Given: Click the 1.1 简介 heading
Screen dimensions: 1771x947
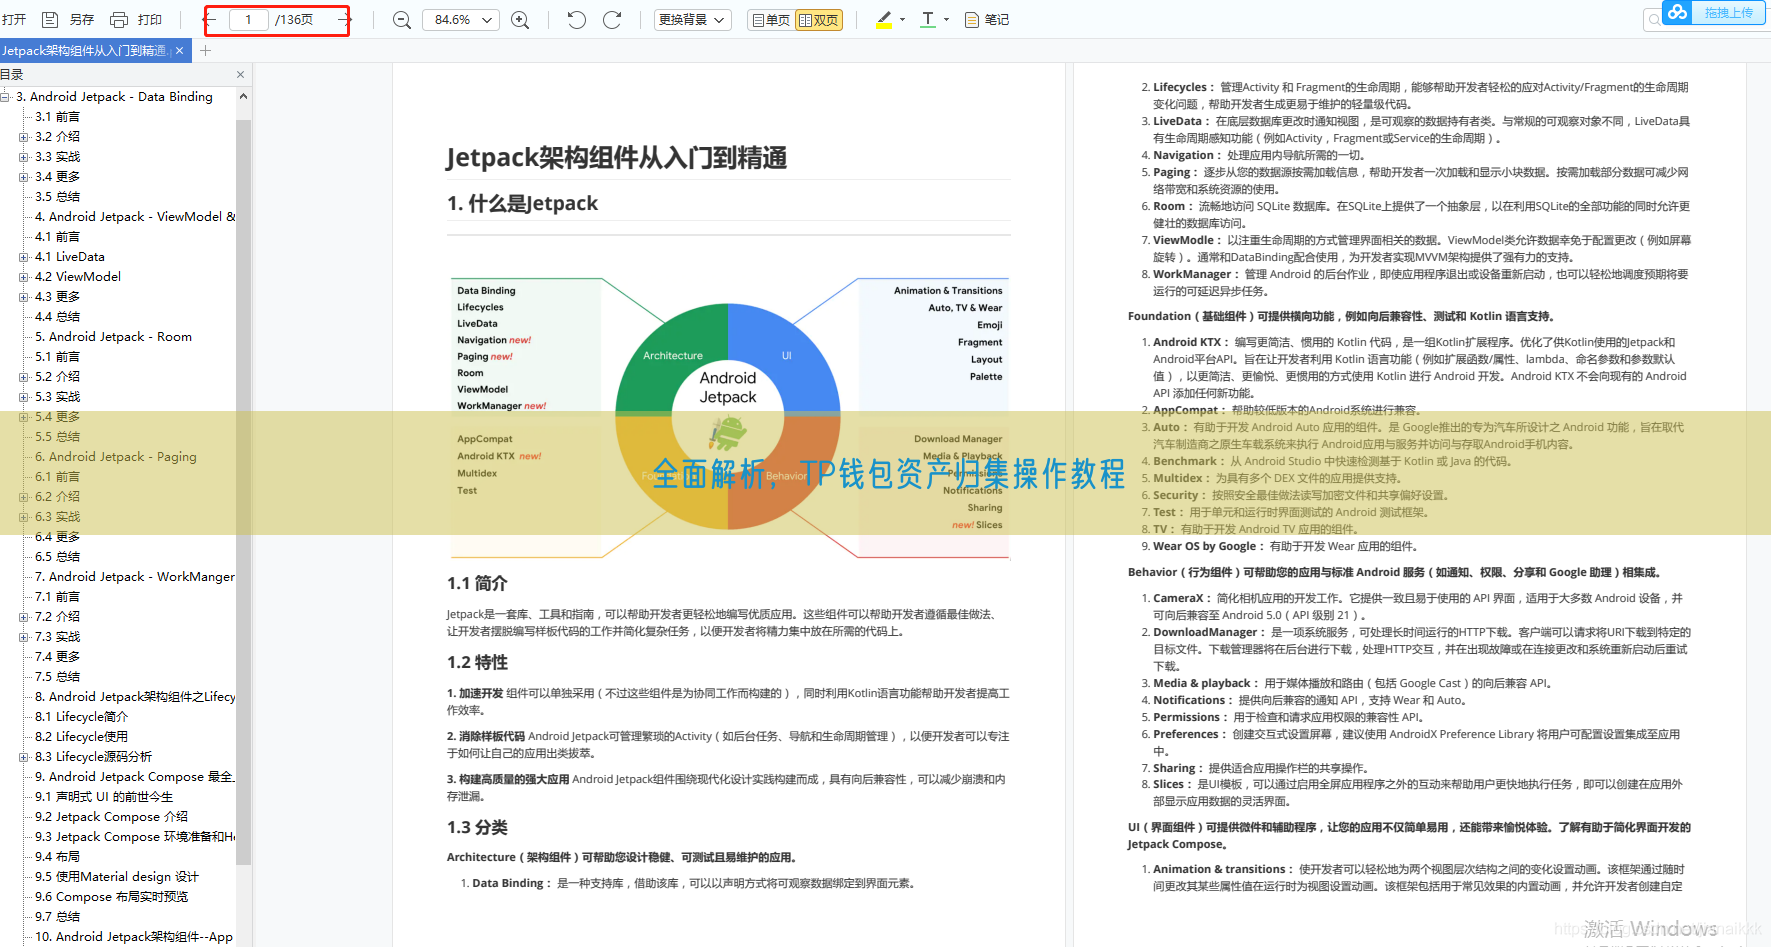Looking at the screenshot, I should pos(477,583).
